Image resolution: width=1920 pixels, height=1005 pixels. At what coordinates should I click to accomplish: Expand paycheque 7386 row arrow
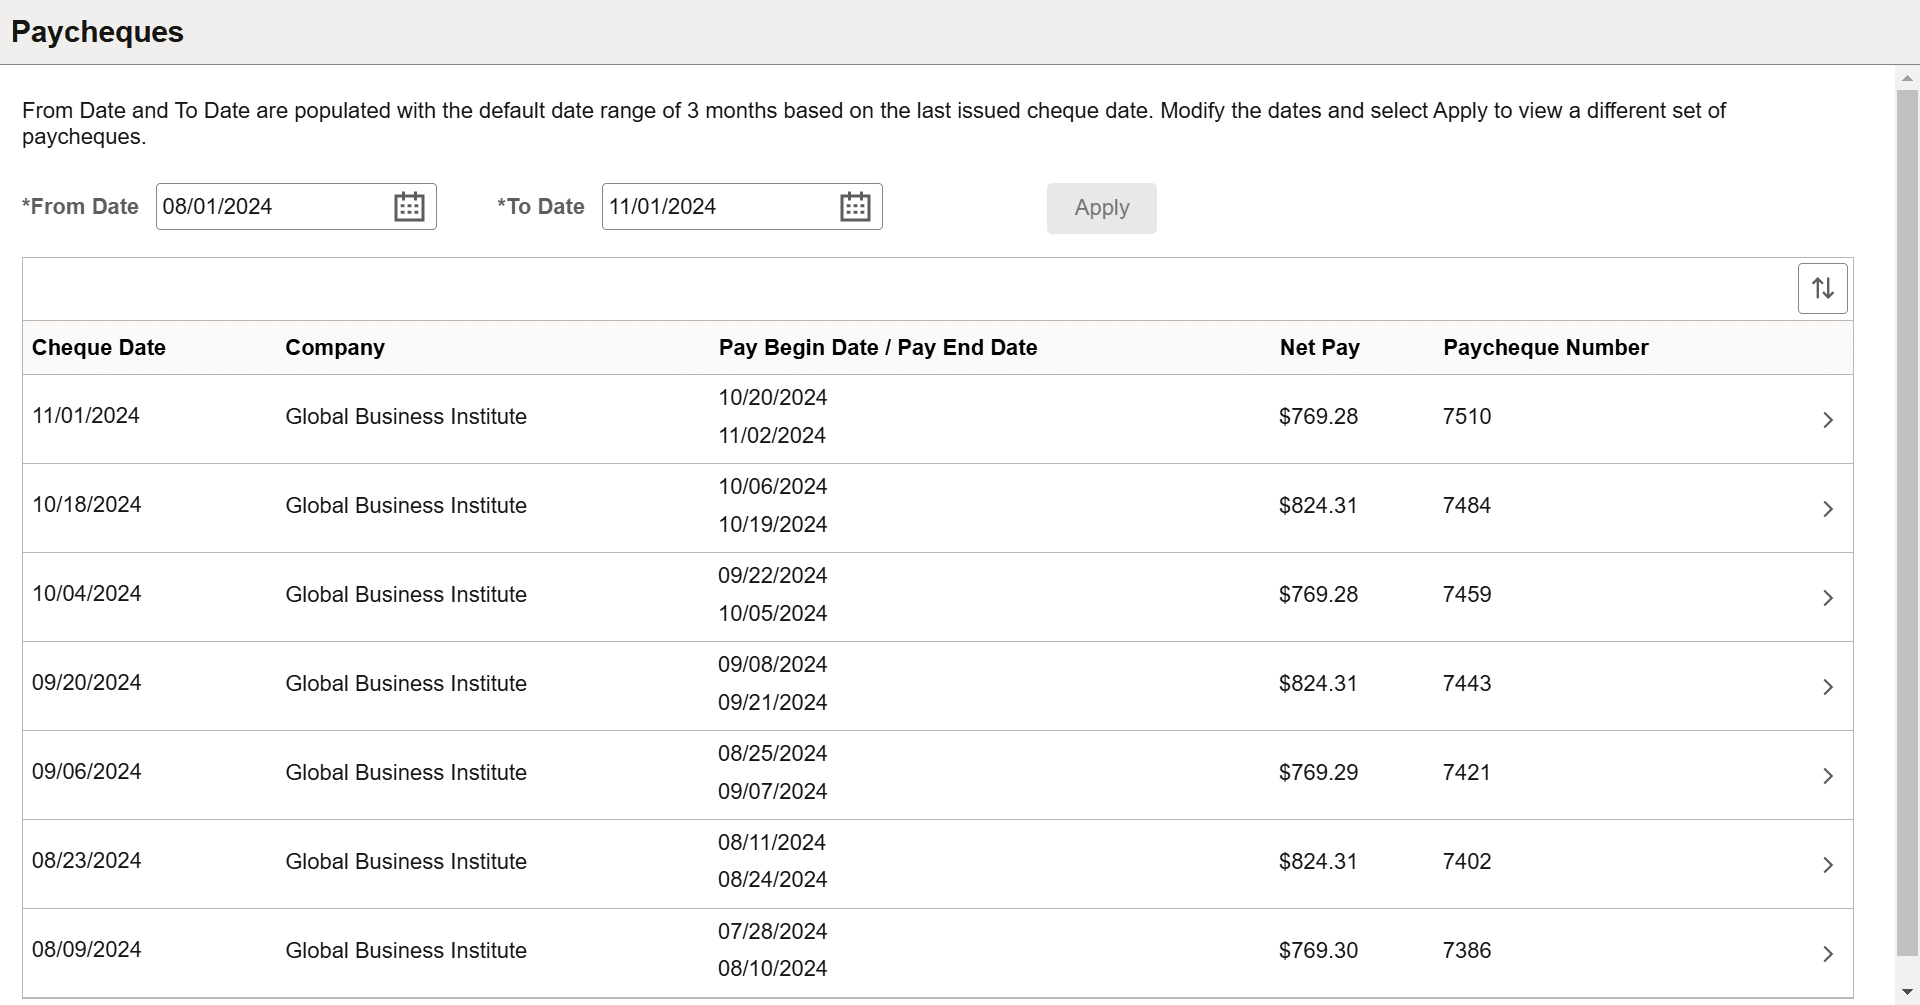click(x=1827, y=954)
